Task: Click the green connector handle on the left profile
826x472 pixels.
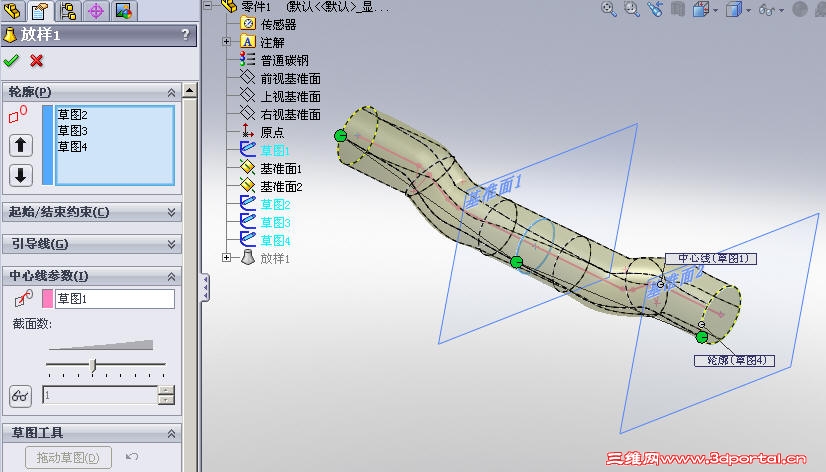Action: [x=341, y=135]
